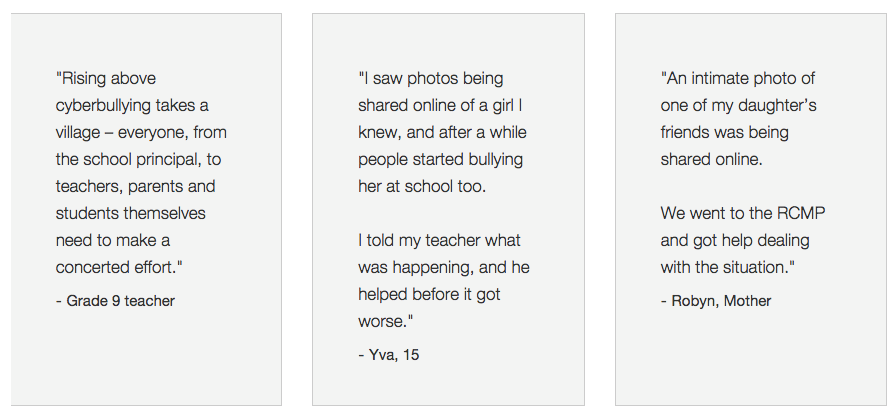Click "students themselves" line in first card
This screenshot has width=895, height=415.
coord(131,213)
